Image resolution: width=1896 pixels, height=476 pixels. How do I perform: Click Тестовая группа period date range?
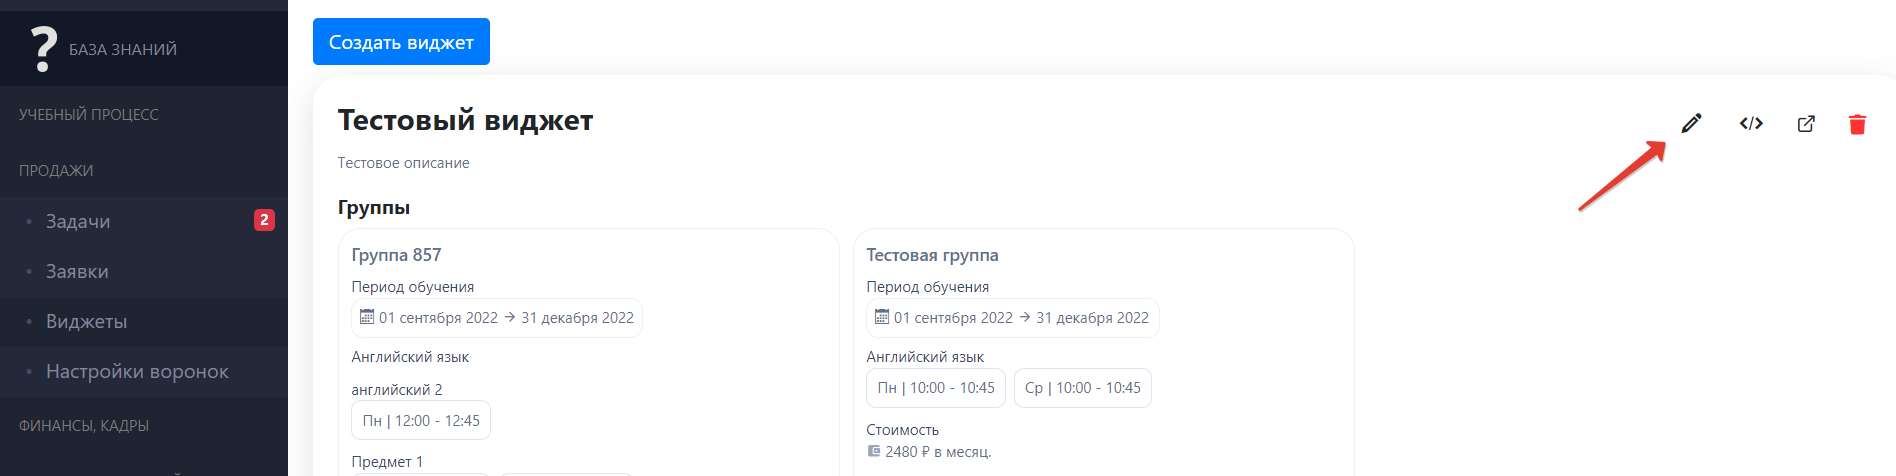click(x=1013, y=318)
